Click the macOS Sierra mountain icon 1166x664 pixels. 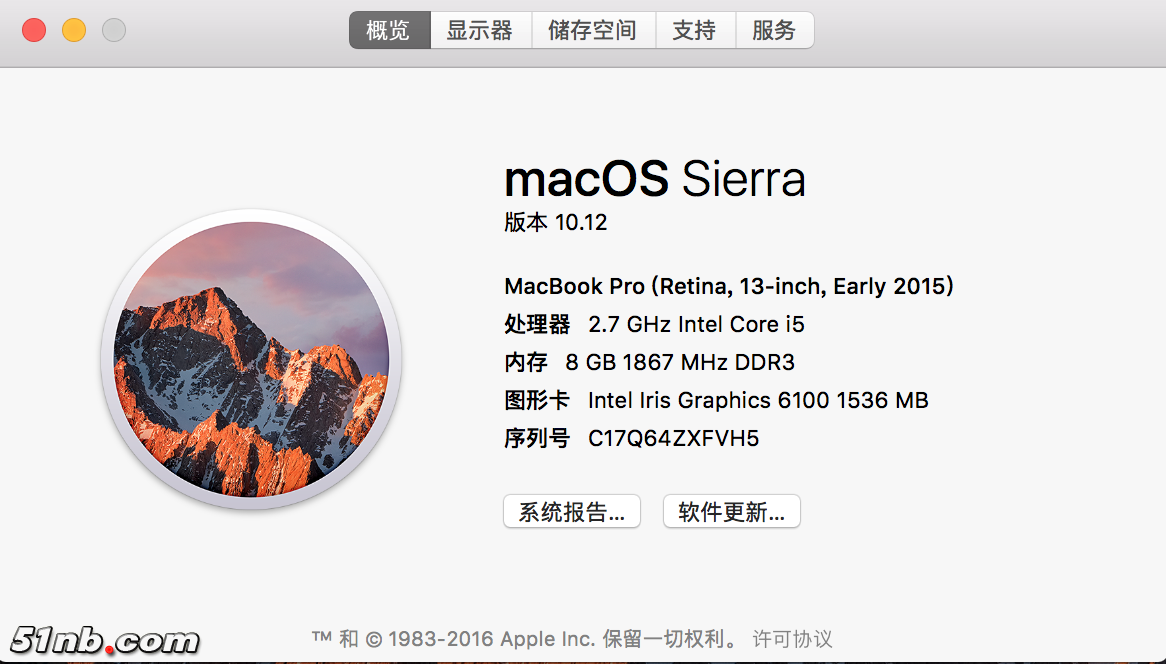tap(251, 358)
